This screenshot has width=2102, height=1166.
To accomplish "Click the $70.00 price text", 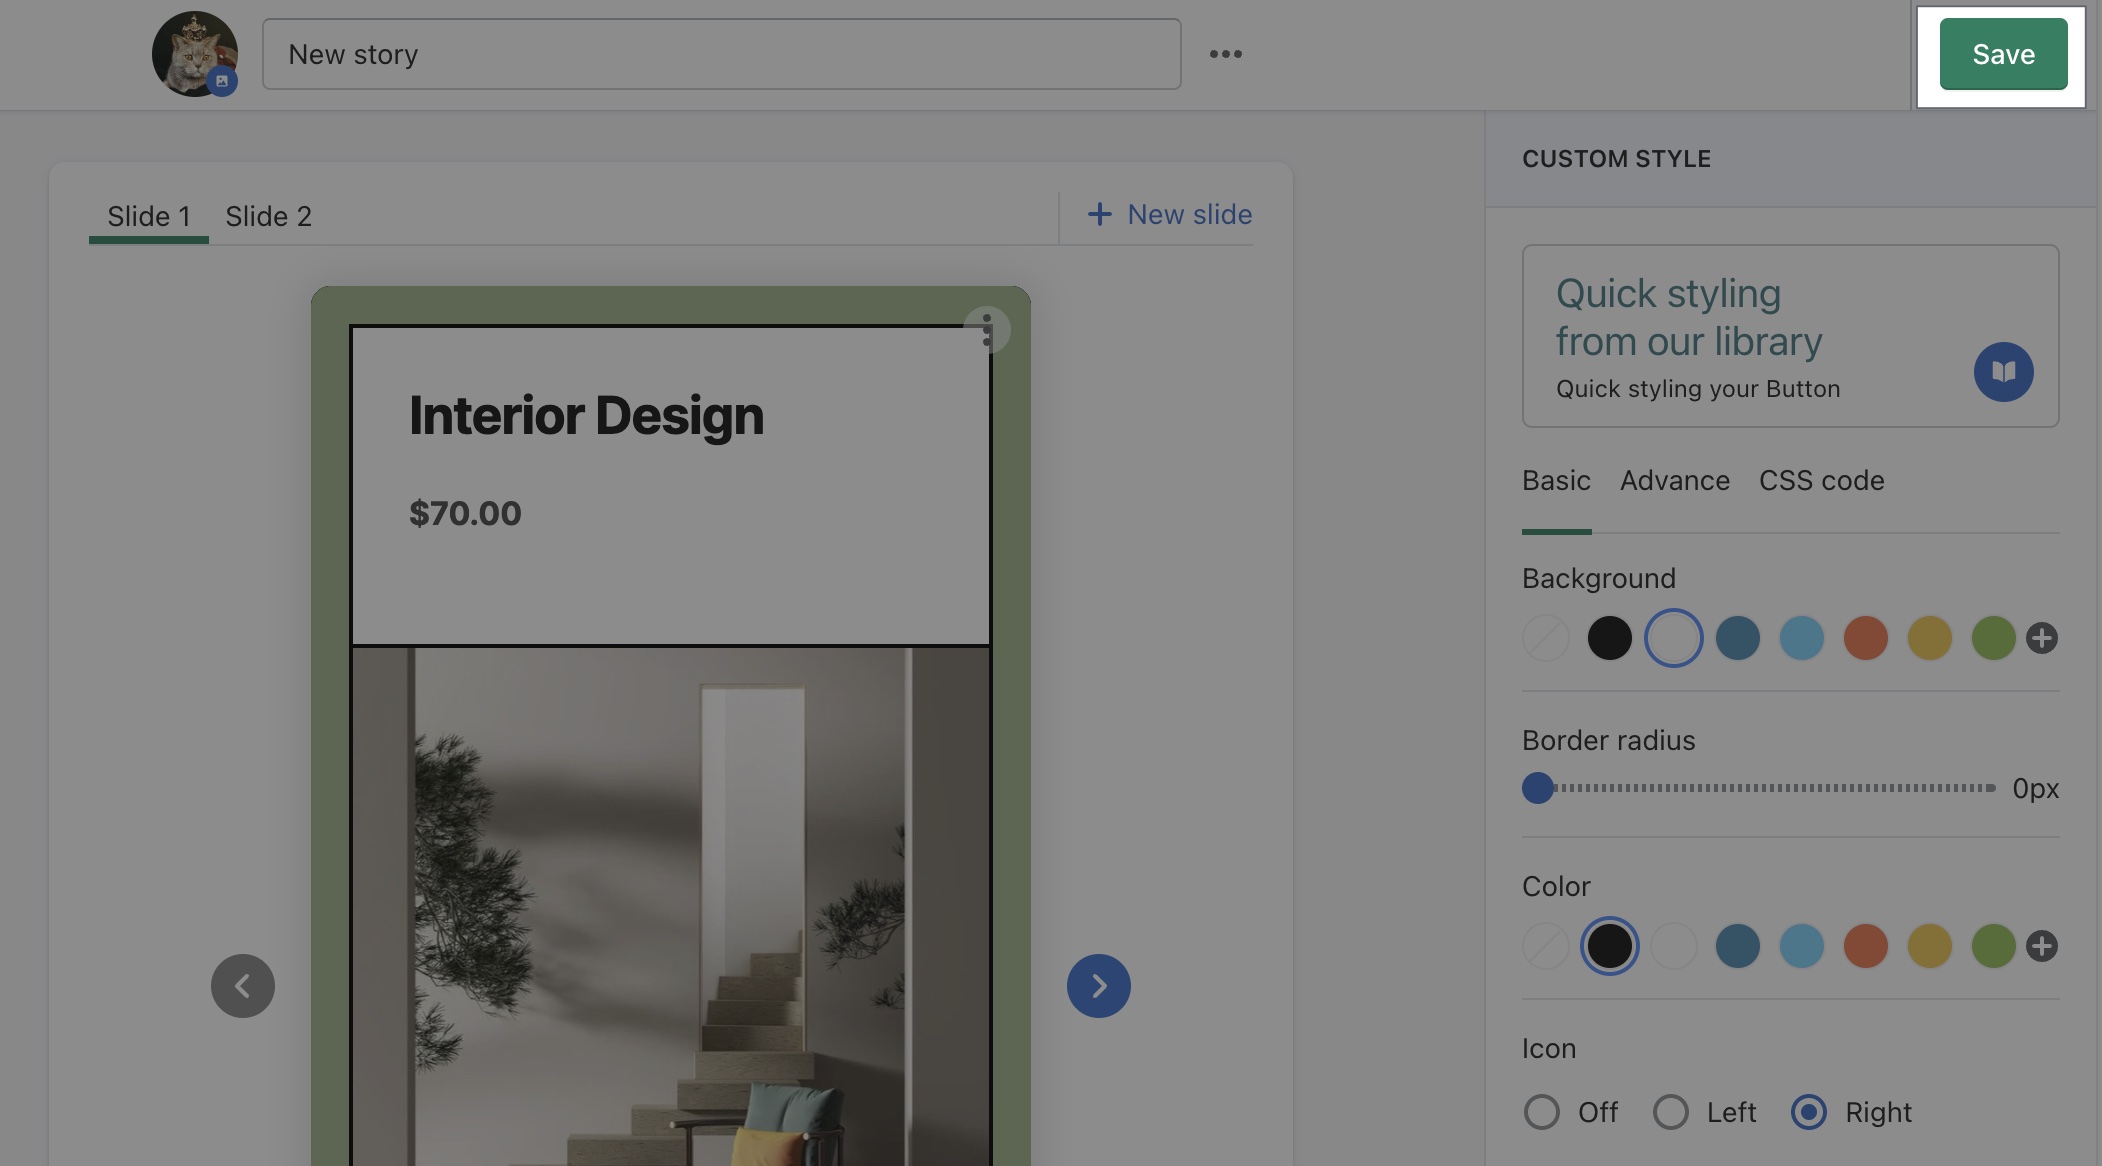I will [465, 513].
